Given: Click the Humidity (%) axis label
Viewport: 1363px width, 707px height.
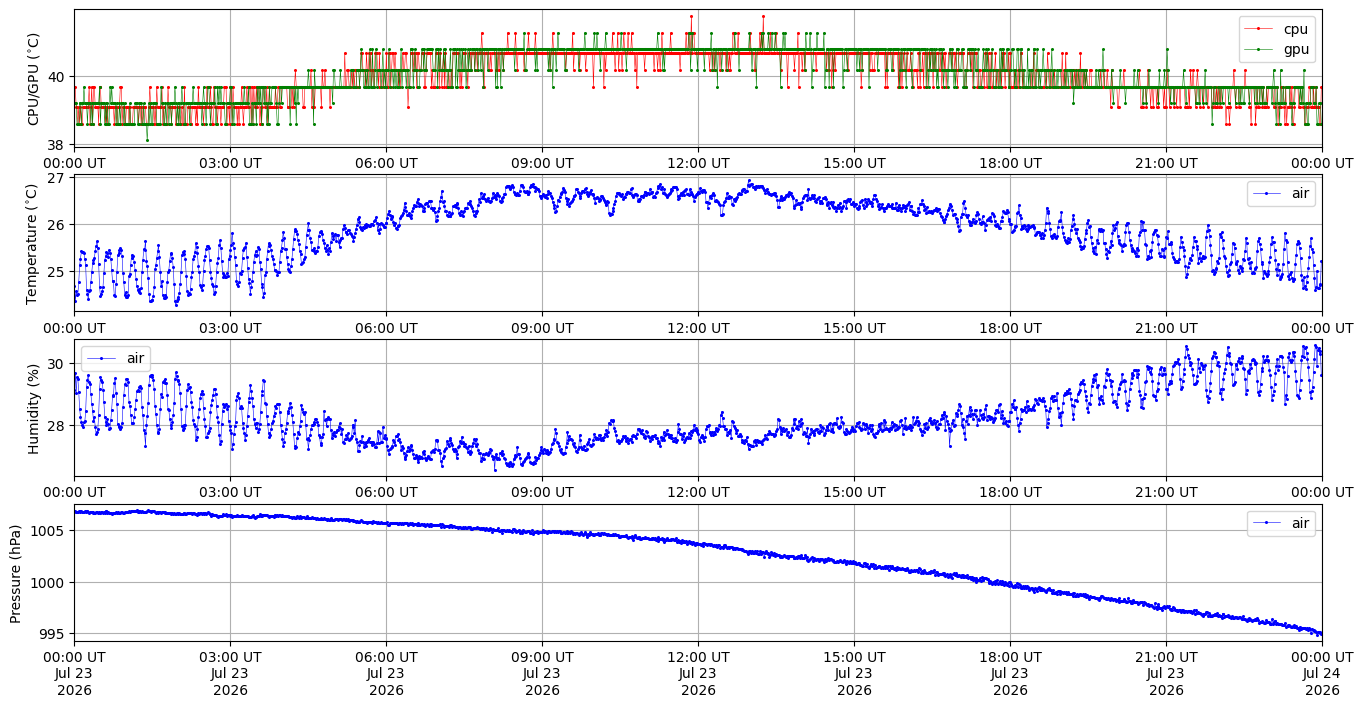Looking at the screenshot, I should pos(34,408).
